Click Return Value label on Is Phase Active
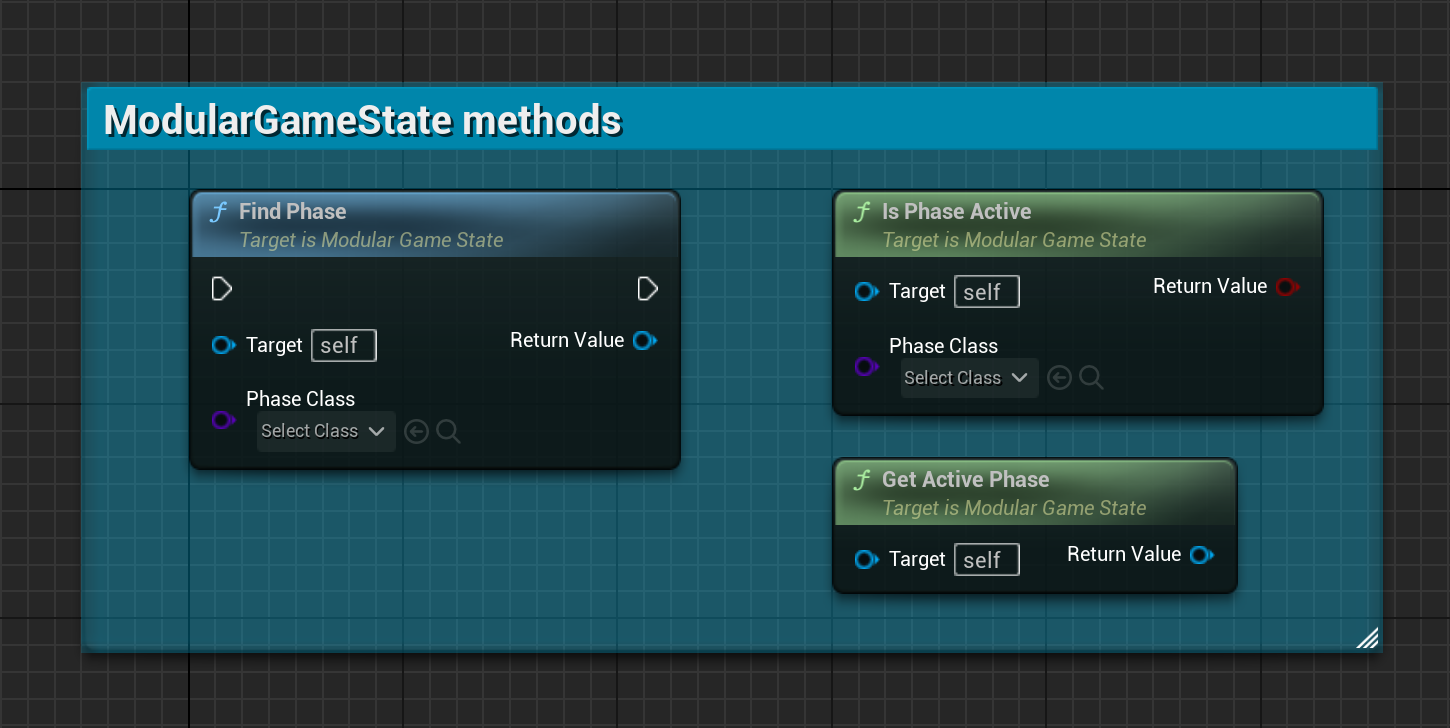Image resolution: width=1450 pixels, height=728 pixels. tap(1210, 286)
